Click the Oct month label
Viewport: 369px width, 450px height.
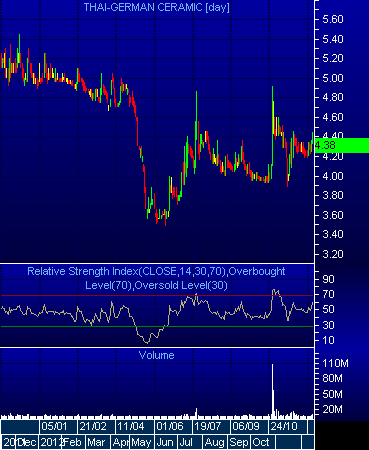point(261,442)
